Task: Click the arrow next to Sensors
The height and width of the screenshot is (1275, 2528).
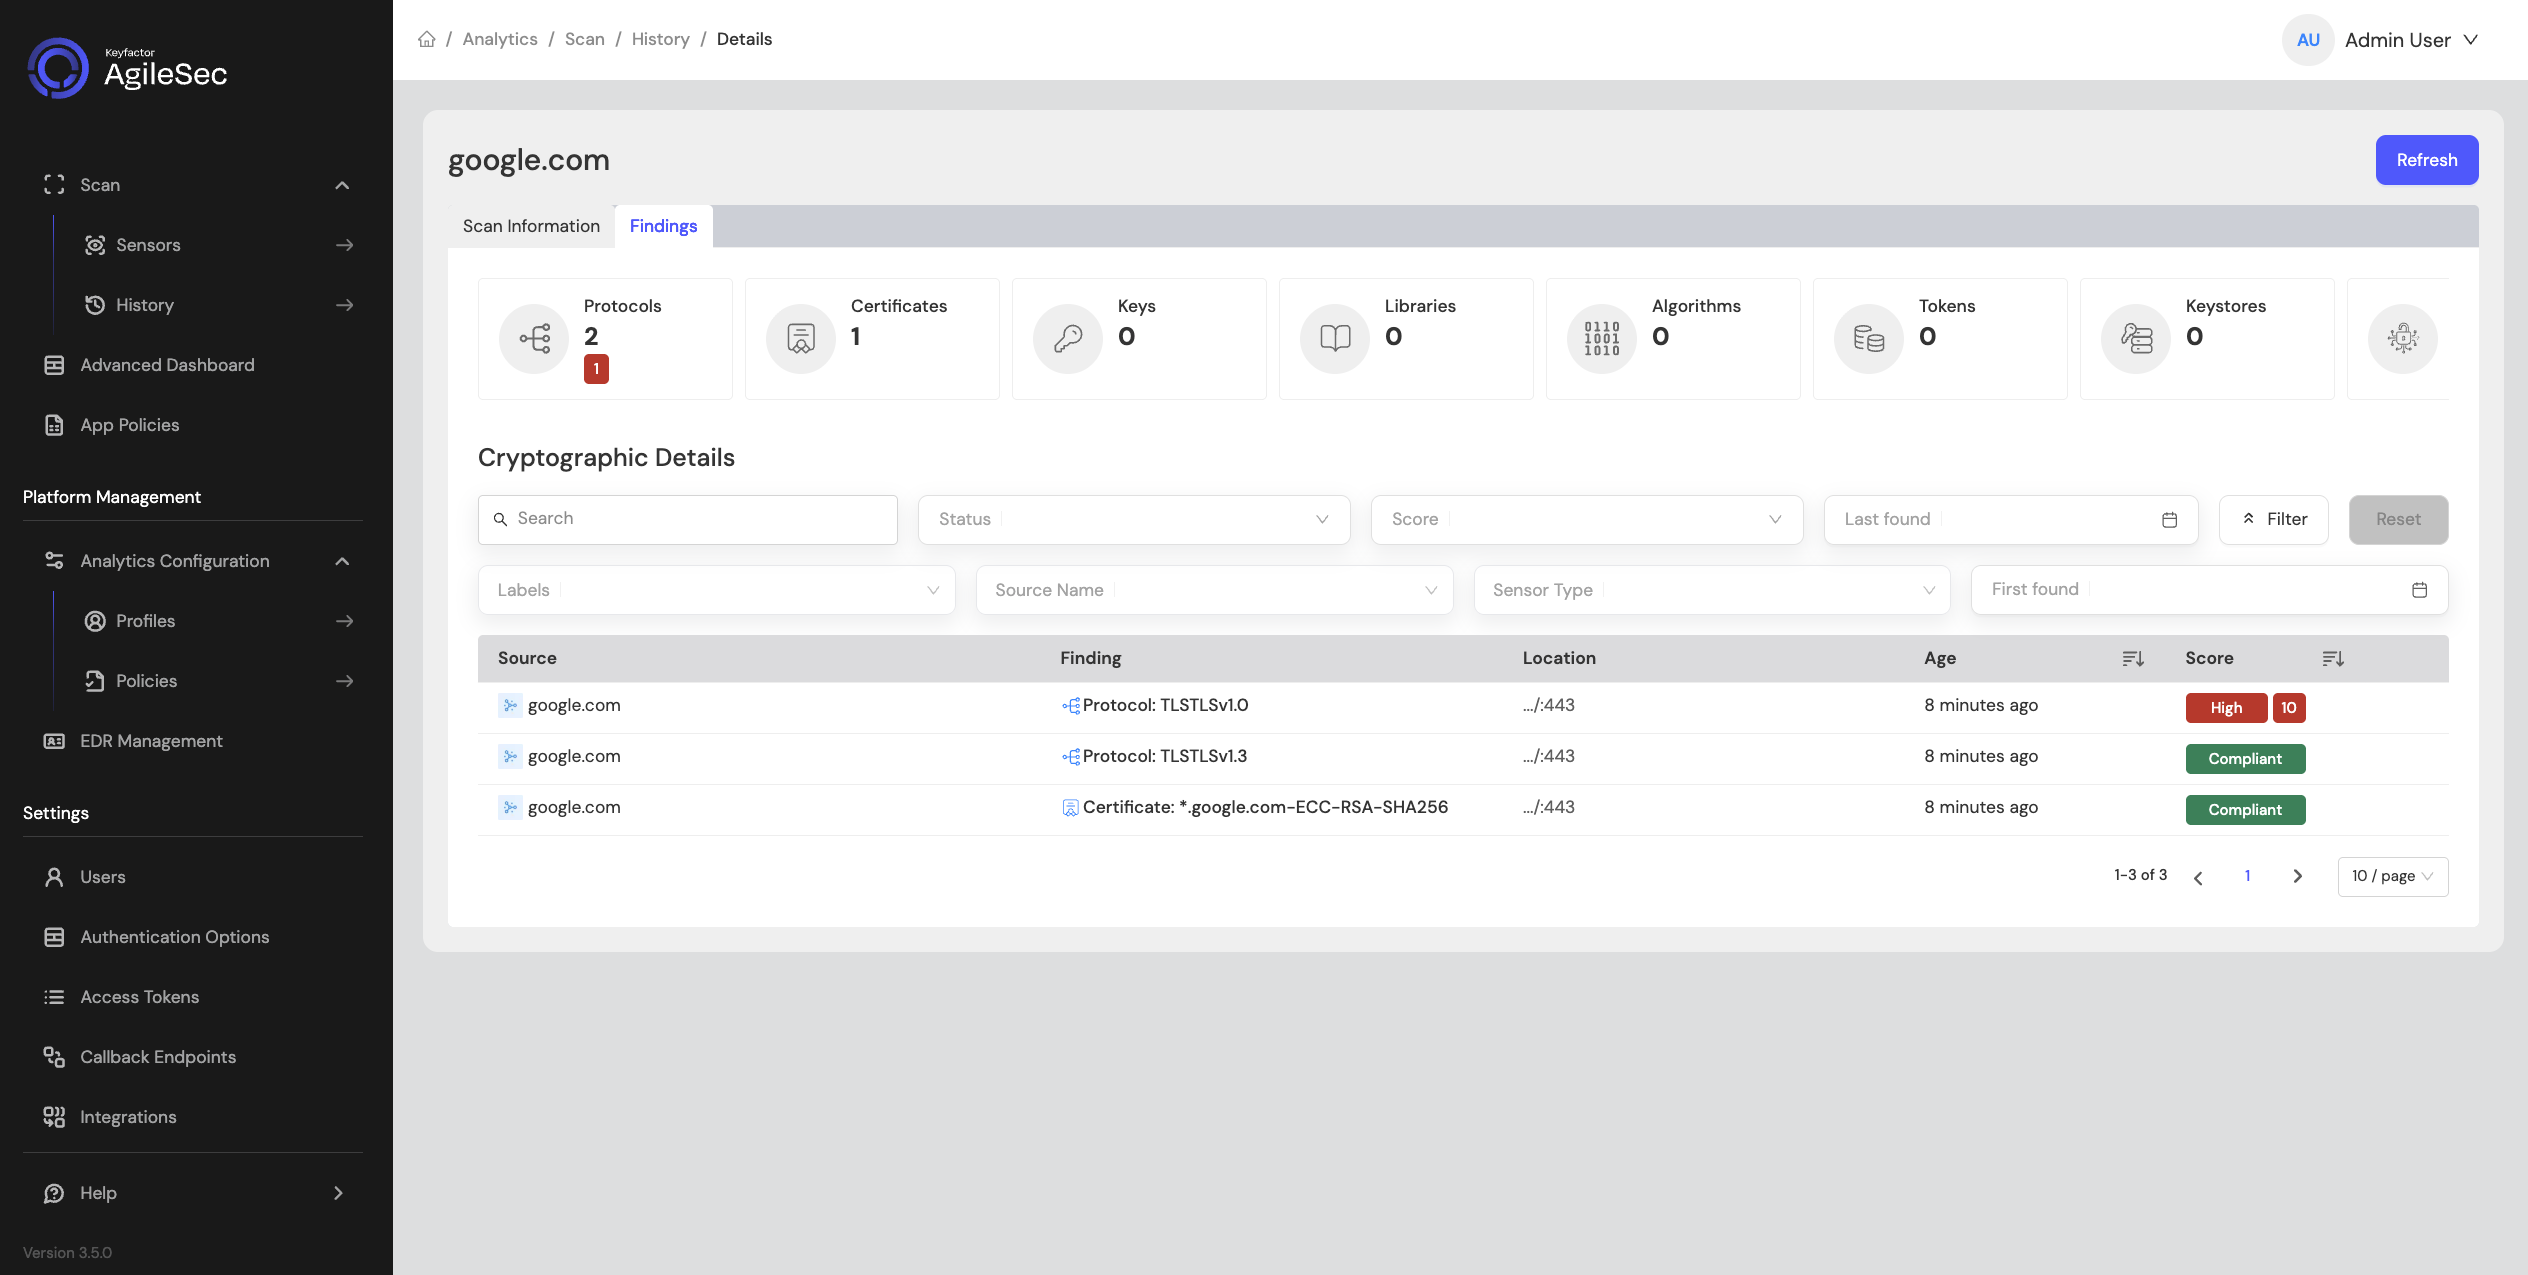Action: coord(345,245)
